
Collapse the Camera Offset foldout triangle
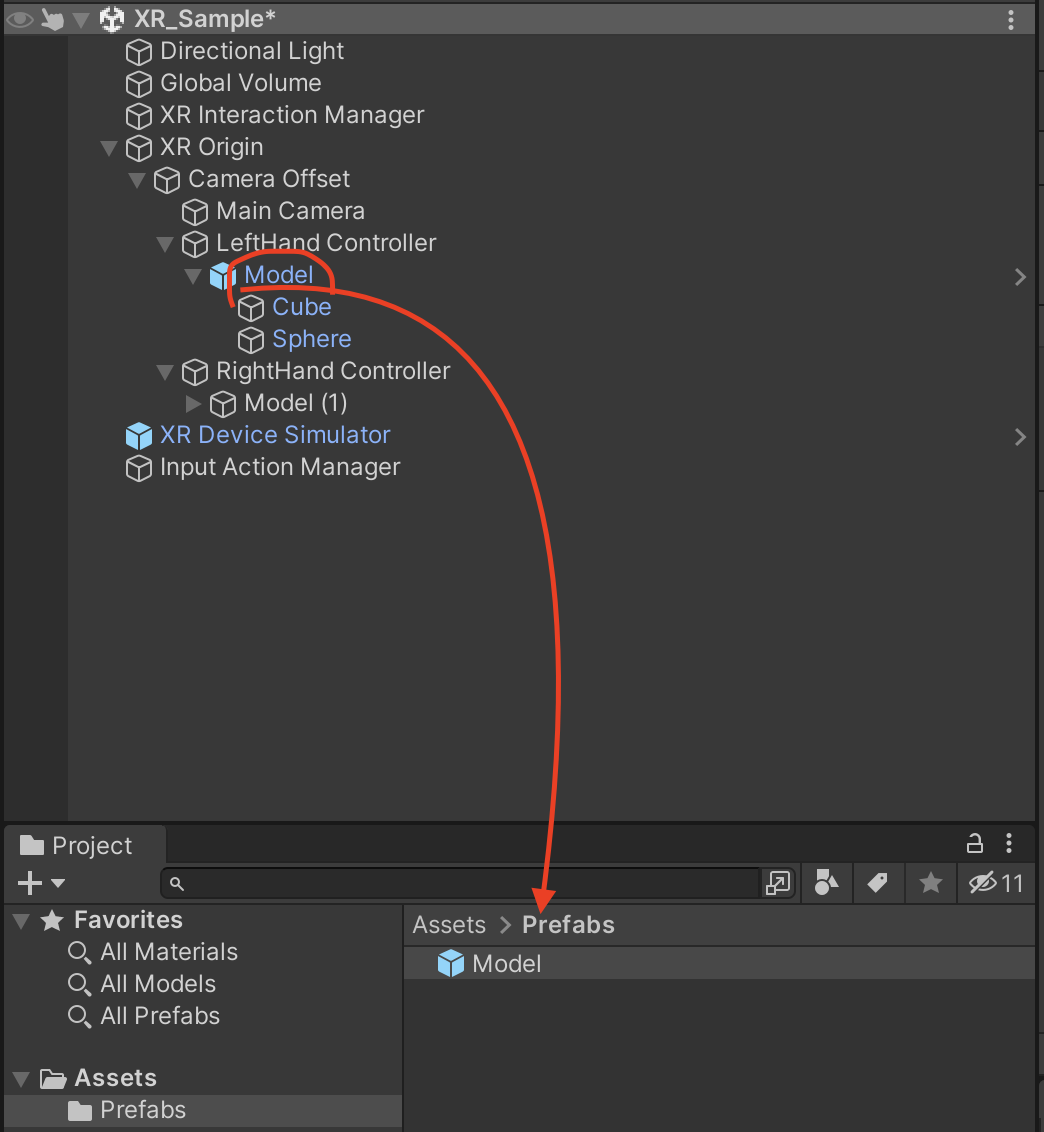click(137, 180)
